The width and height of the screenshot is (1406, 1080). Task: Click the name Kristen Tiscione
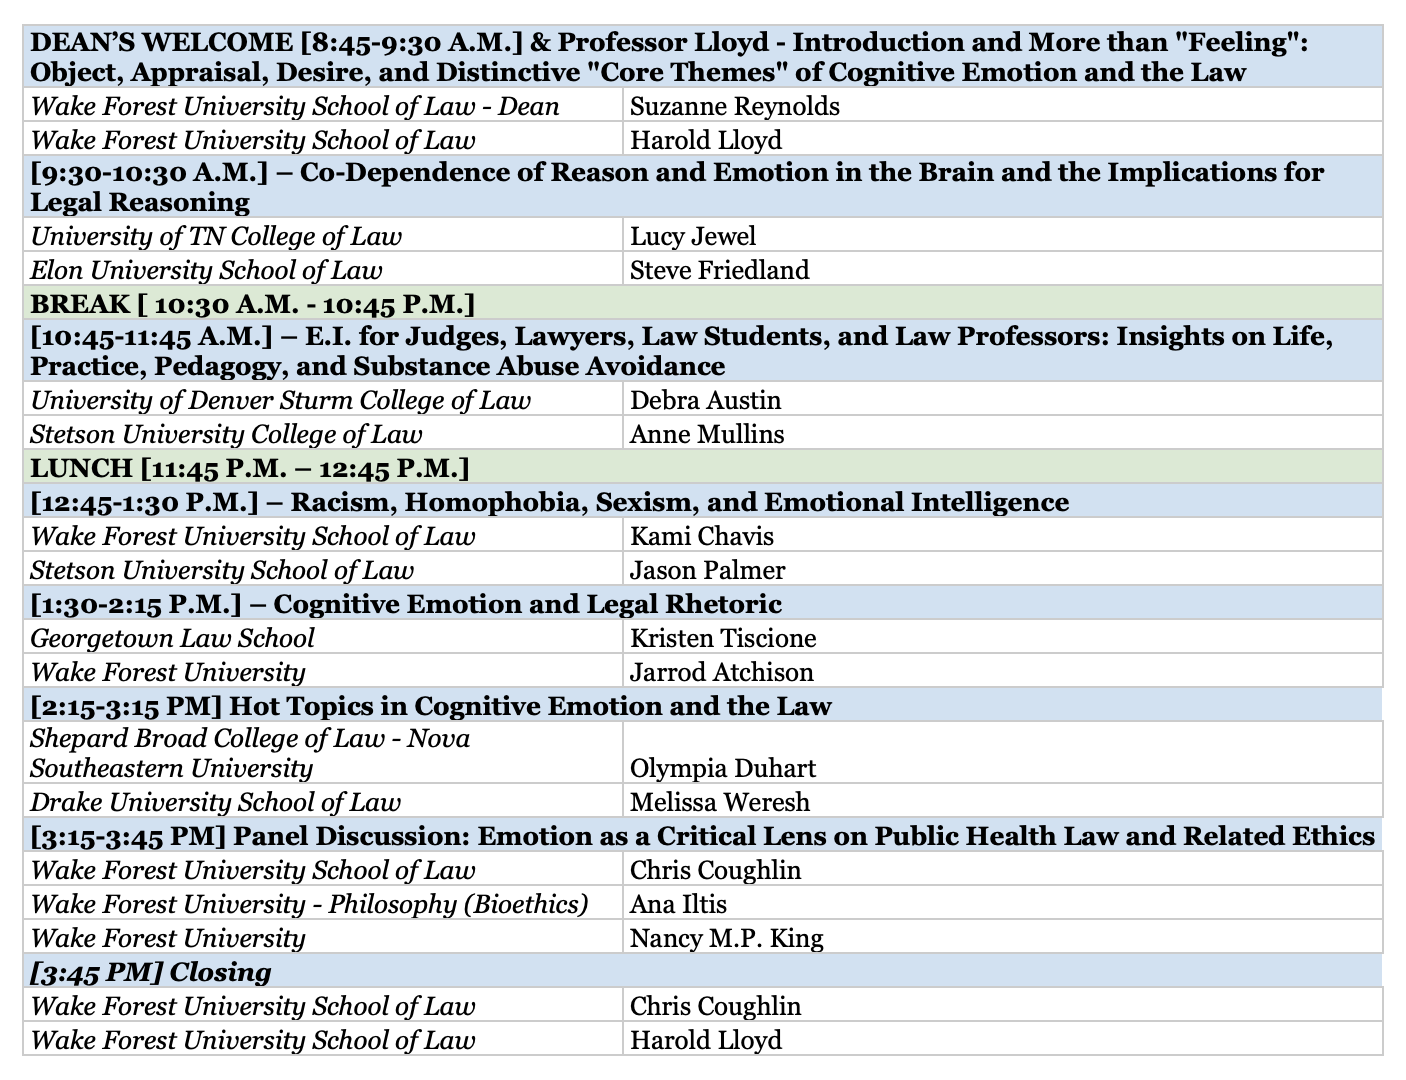(723, 638)
